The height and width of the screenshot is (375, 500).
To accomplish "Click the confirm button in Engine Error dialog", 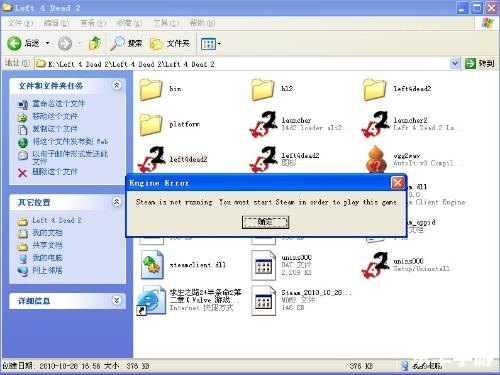I will [x=265, y=222].
